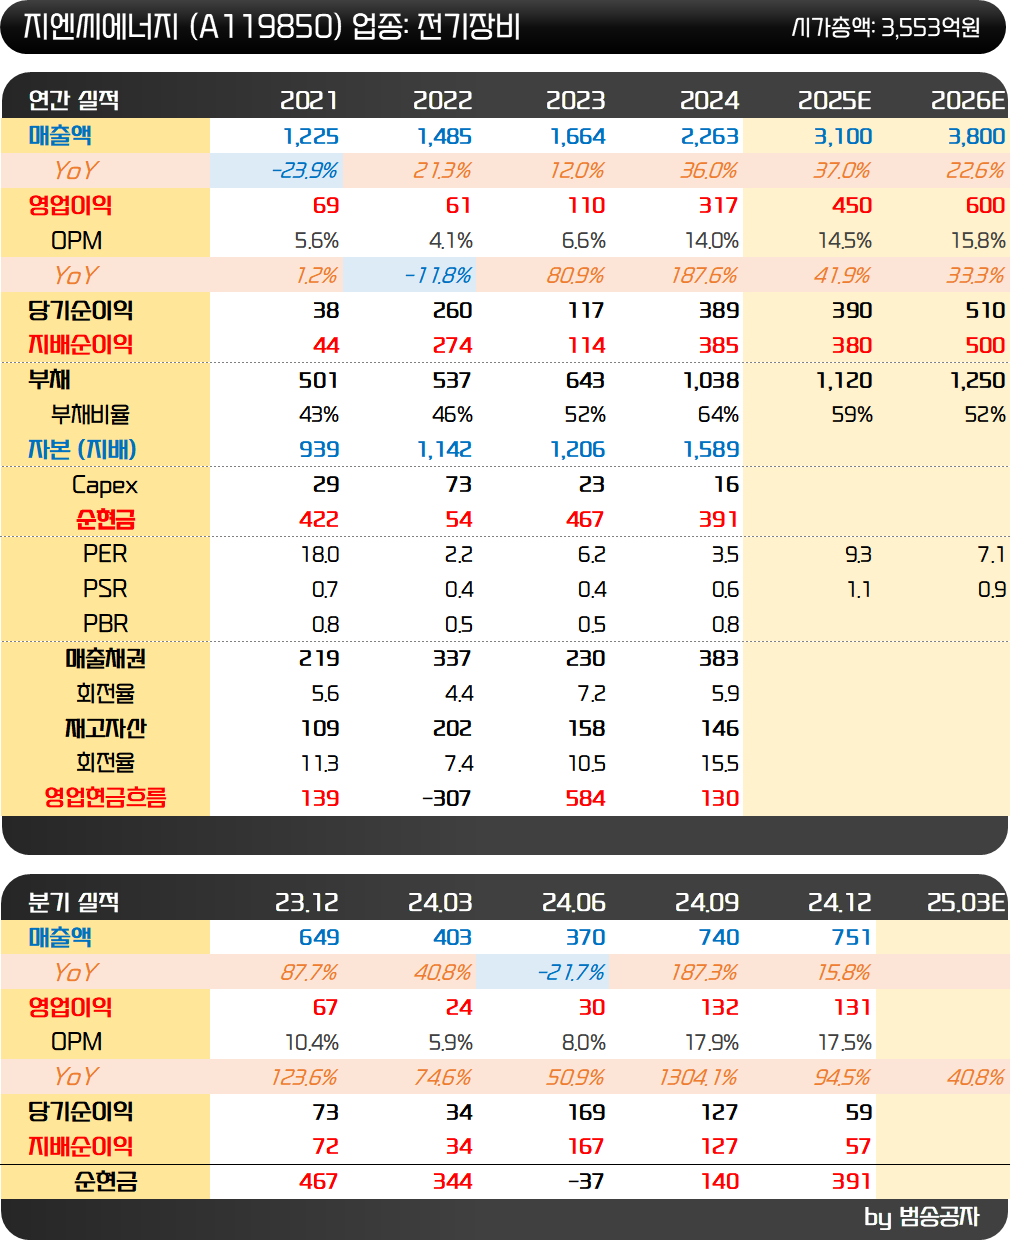Image resolution: width=1011 pixels, height=1240 pixels.
Task: Click the 2022 net income value 260
Action: [453, 311]
